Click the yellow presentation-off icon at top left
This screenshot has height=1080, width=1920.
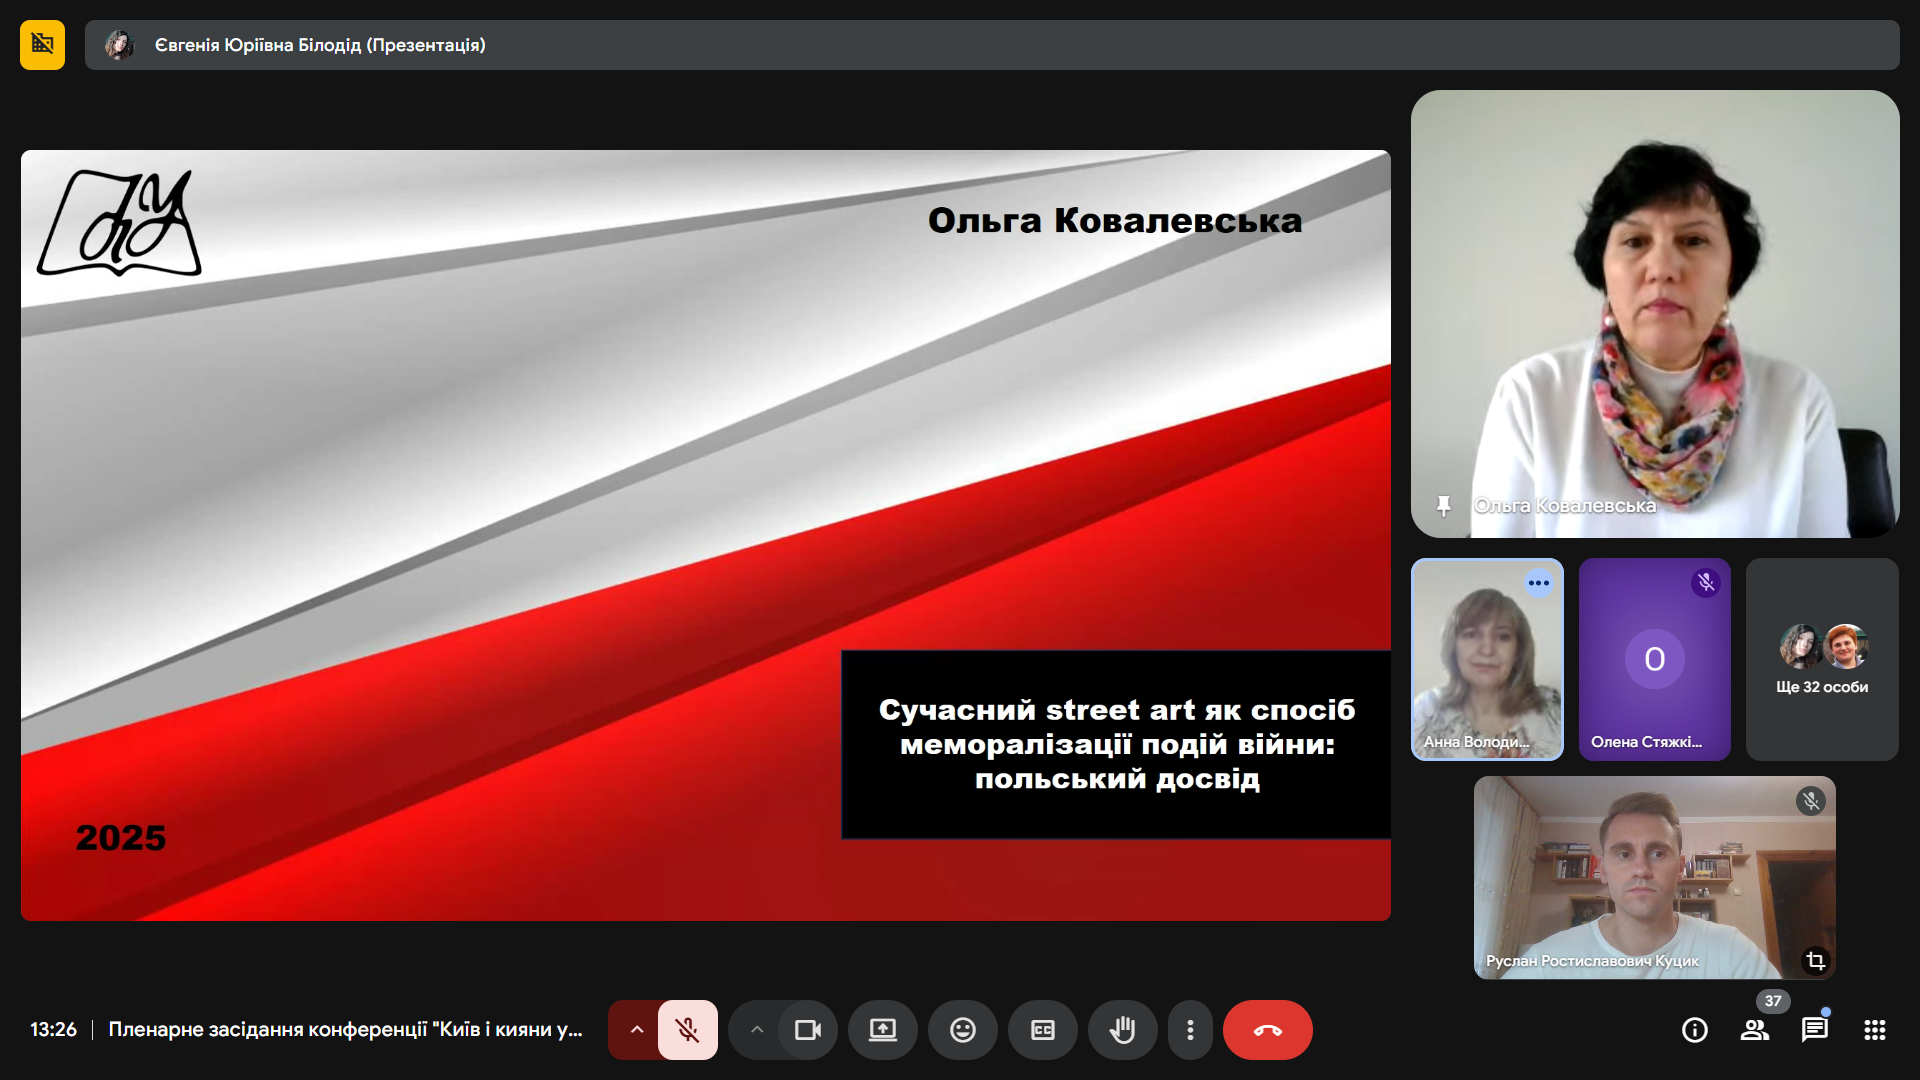coord(42,45)
